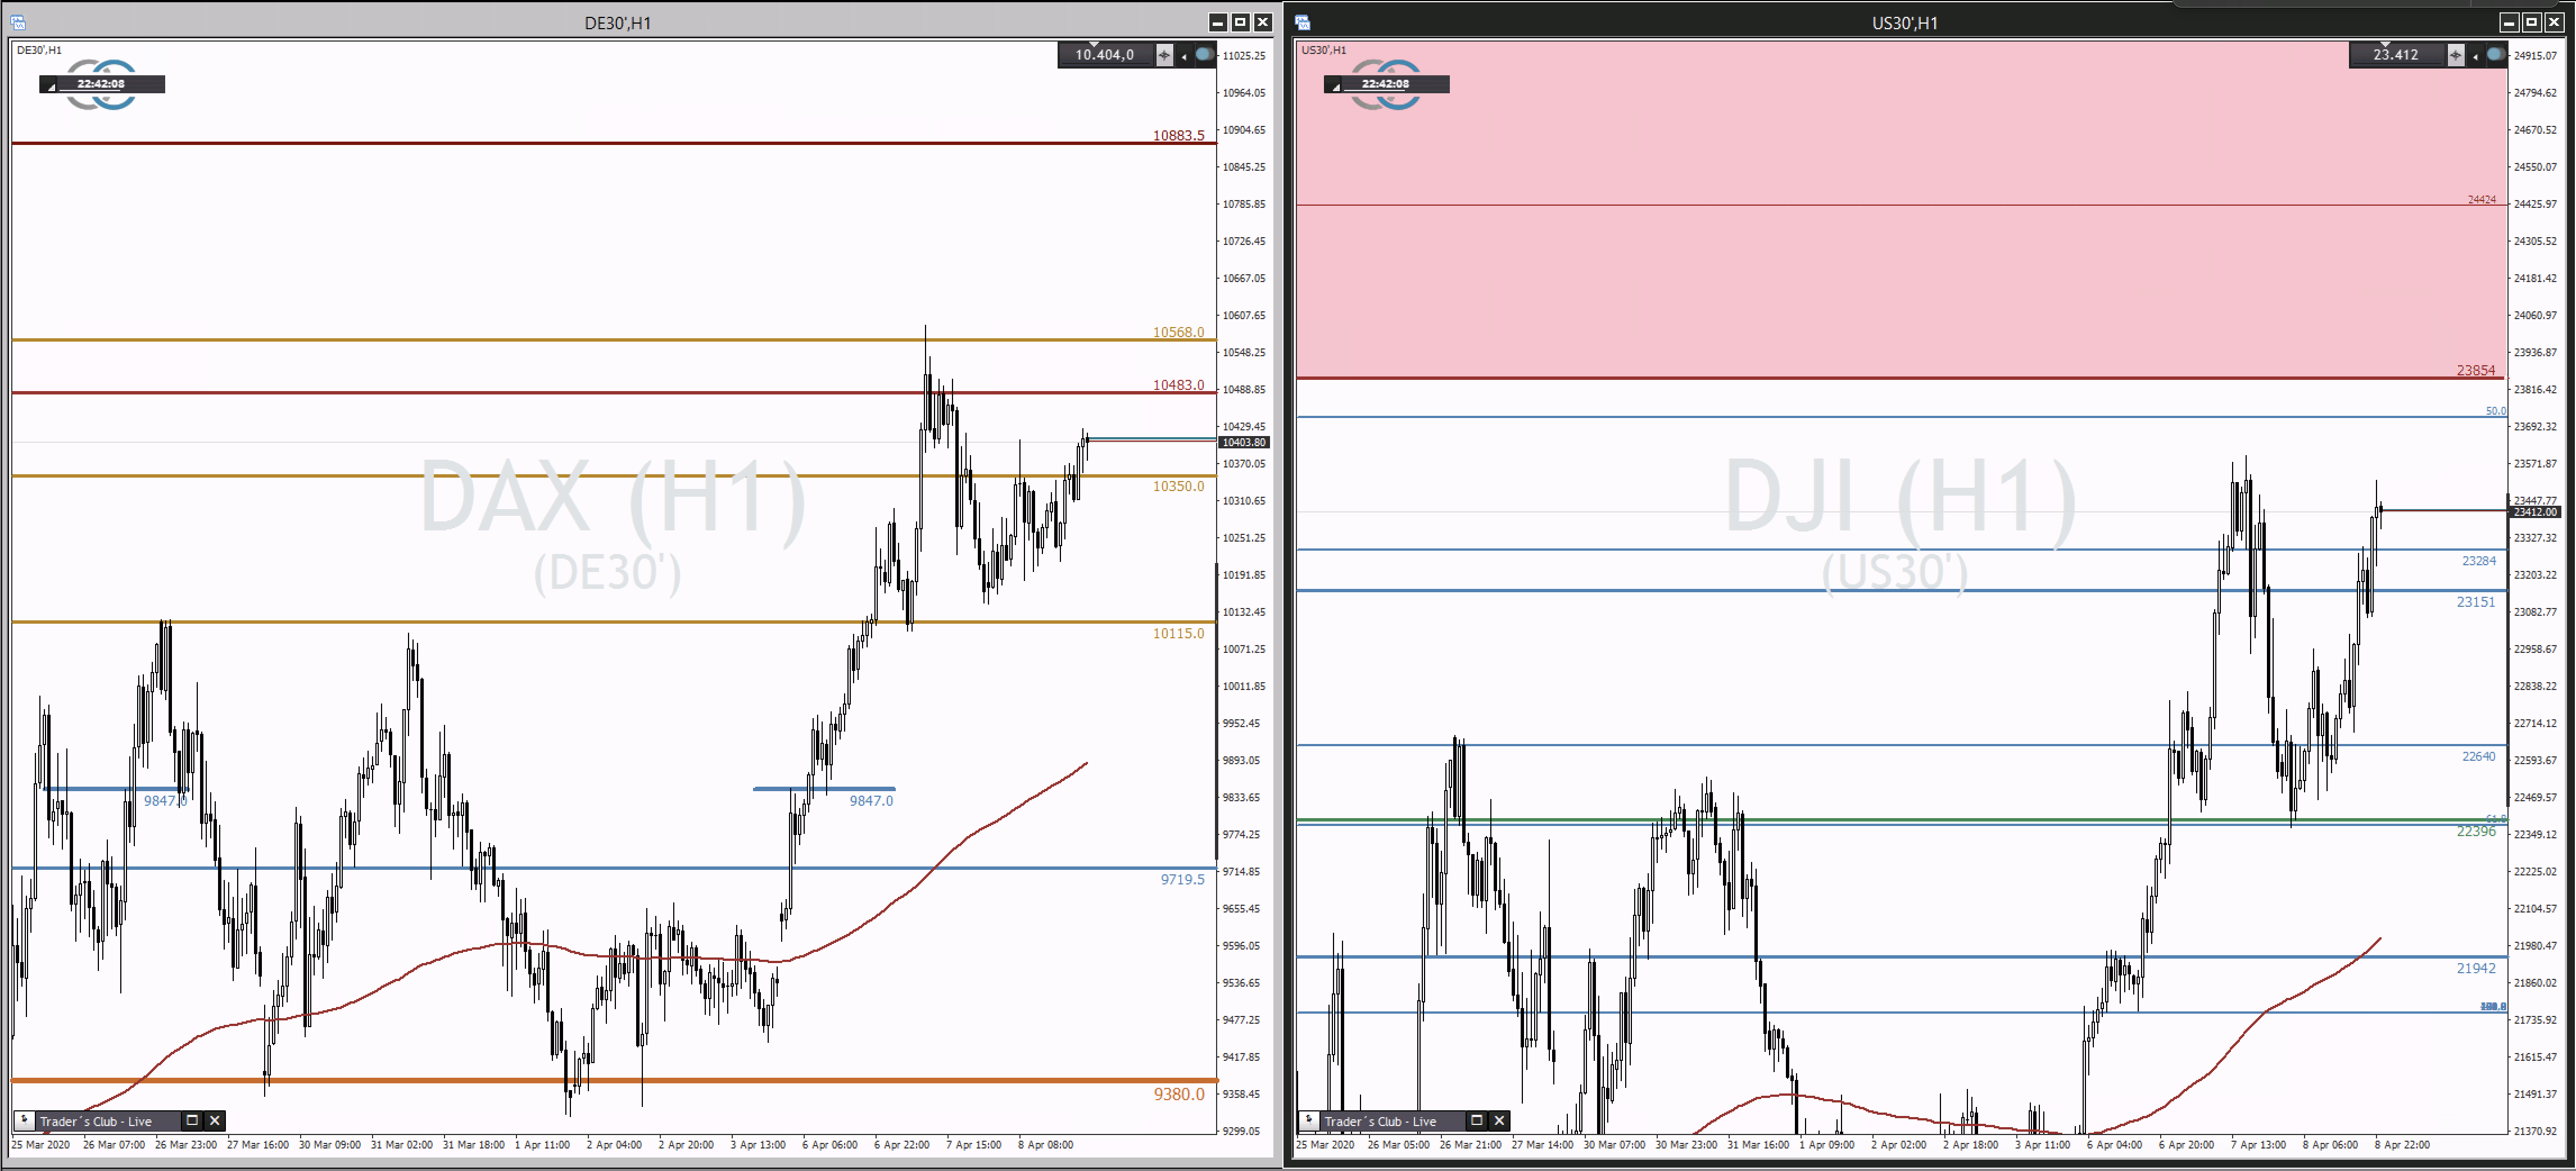Click the US30',H1 symbol label in chart corner

[1324, 50]
